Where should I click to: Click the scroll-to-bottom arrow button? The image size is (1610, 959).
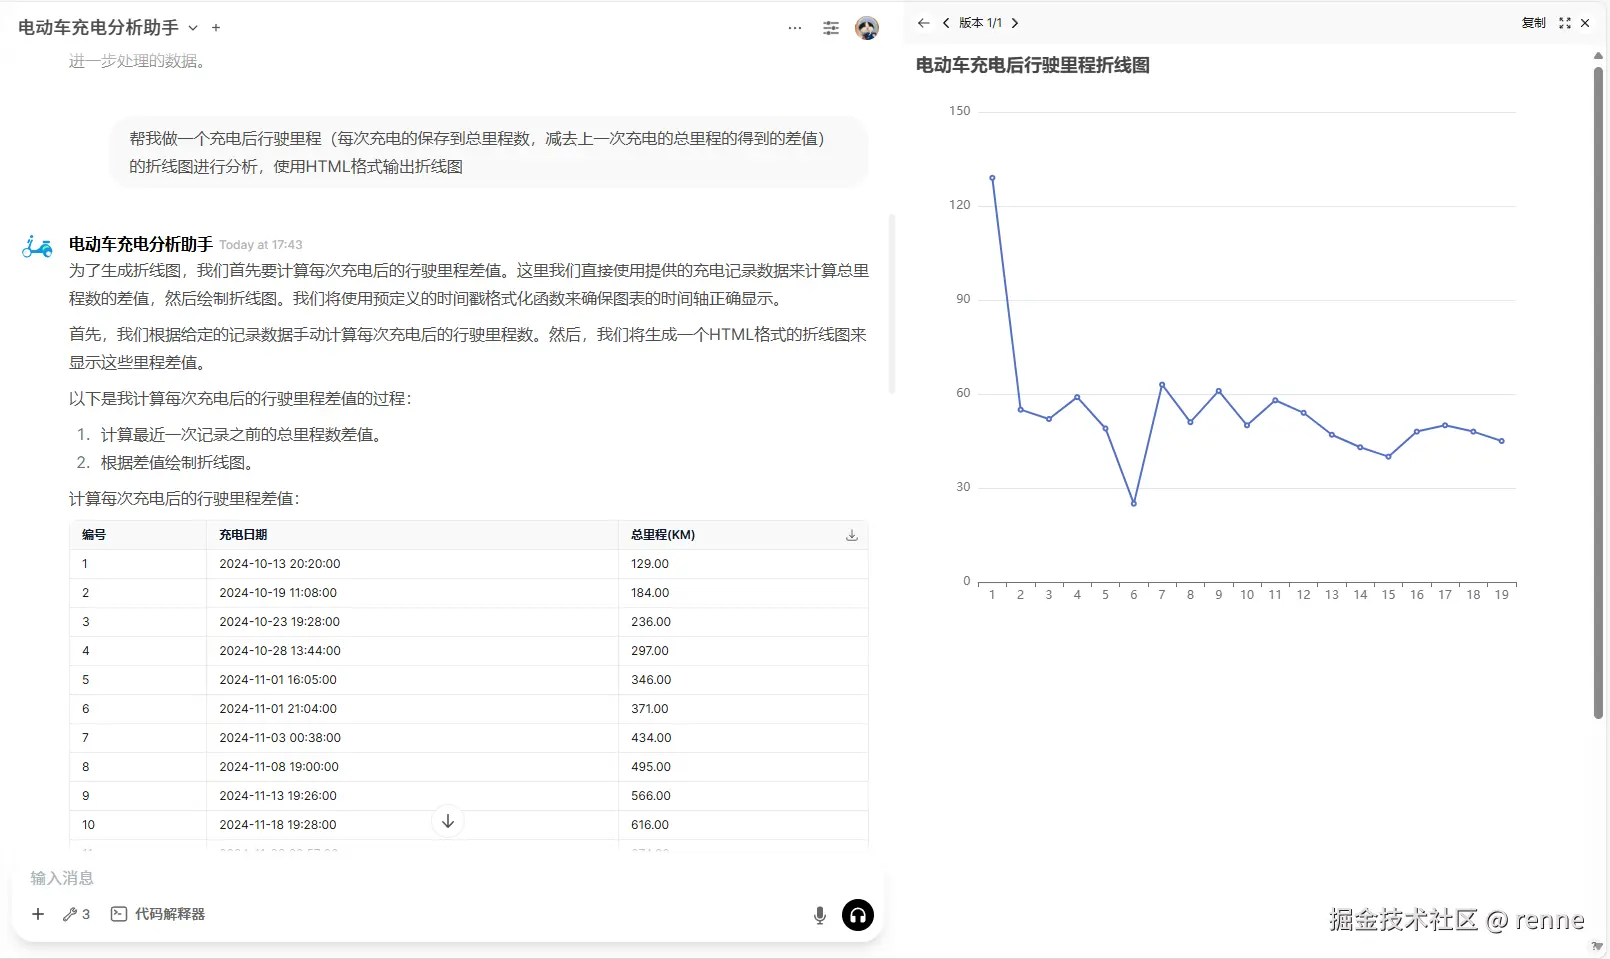coord(448,821)
